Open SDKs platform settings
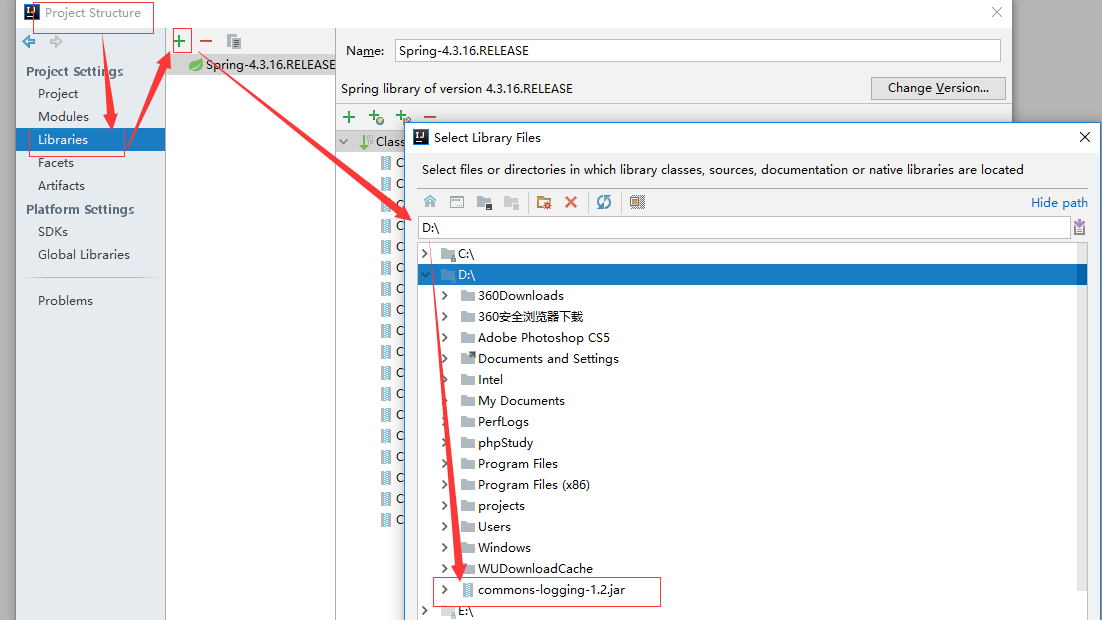 pos(53,231)
